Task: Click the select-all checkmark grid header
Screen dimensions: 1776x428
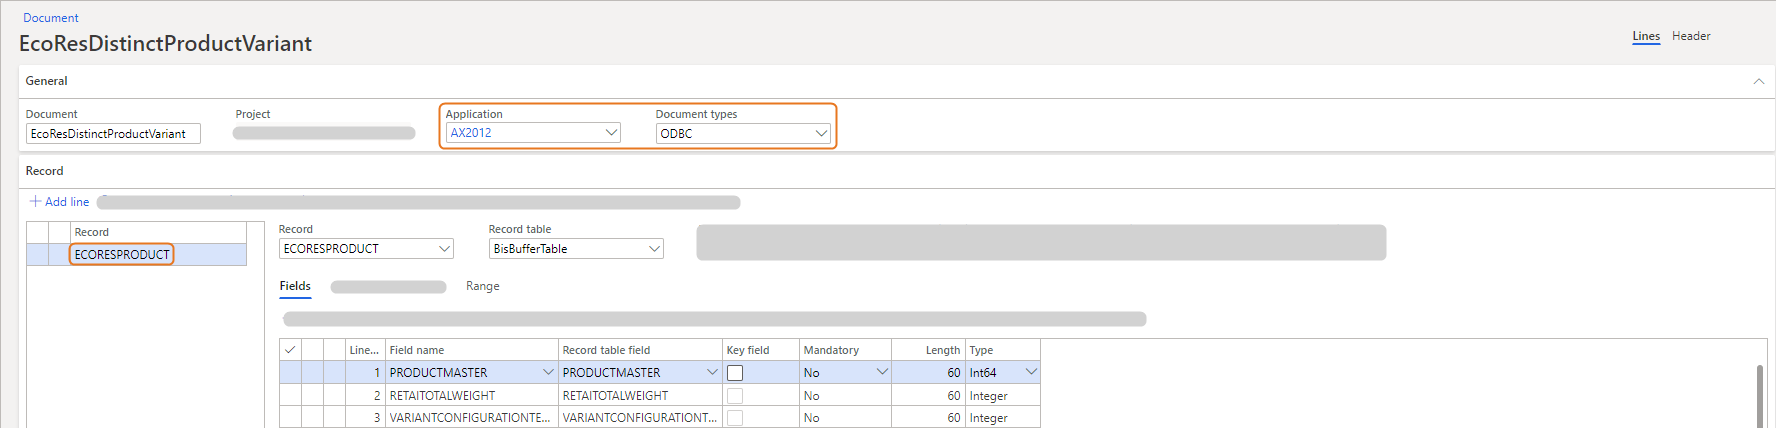Action: coord(290,350)
